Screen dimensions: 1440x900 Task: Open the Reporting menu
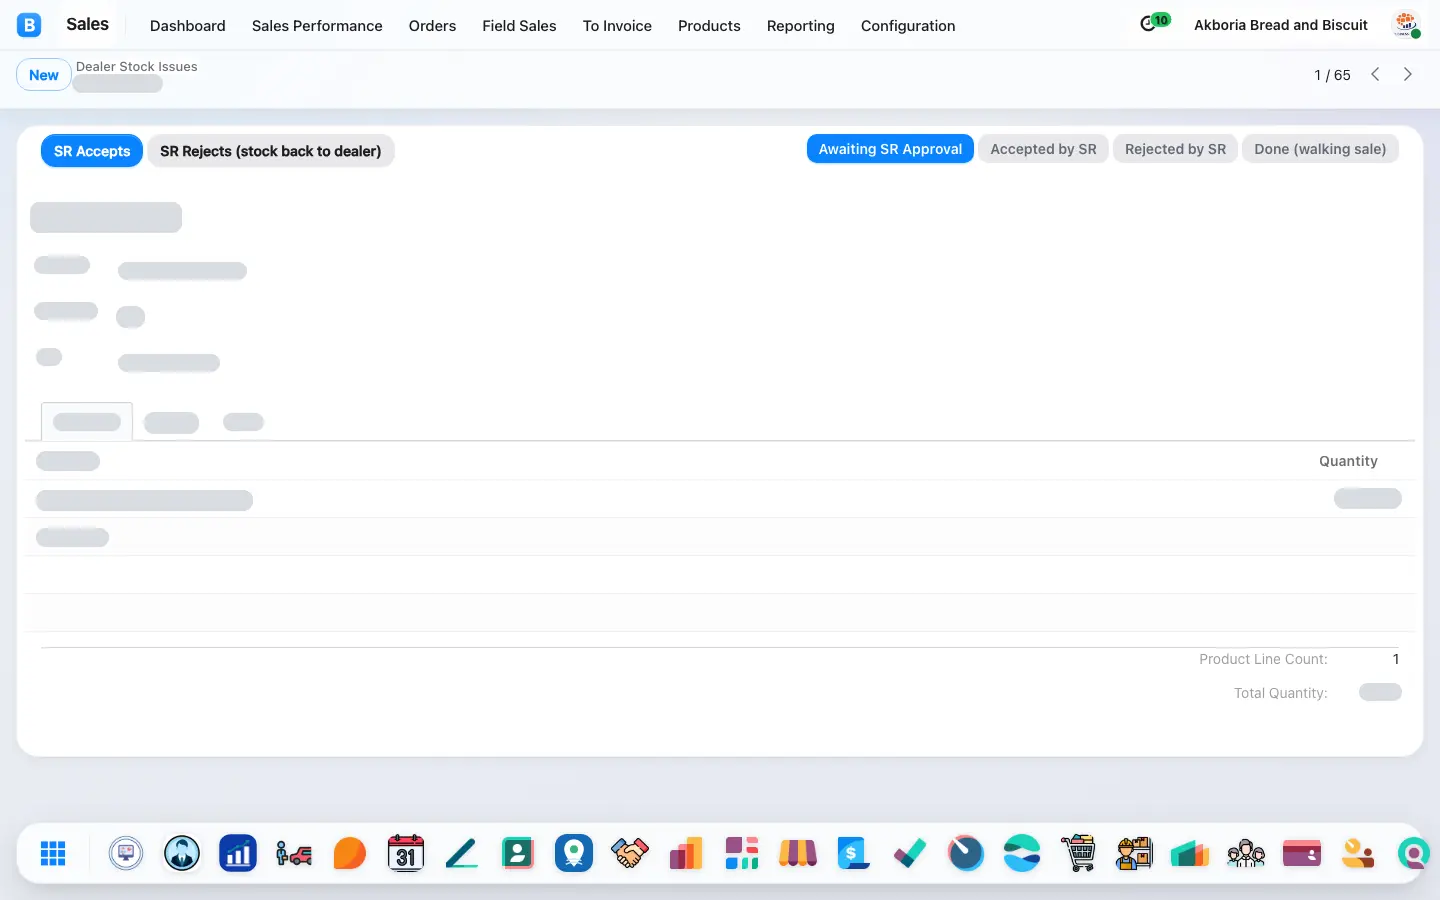(x=800, y=25)
